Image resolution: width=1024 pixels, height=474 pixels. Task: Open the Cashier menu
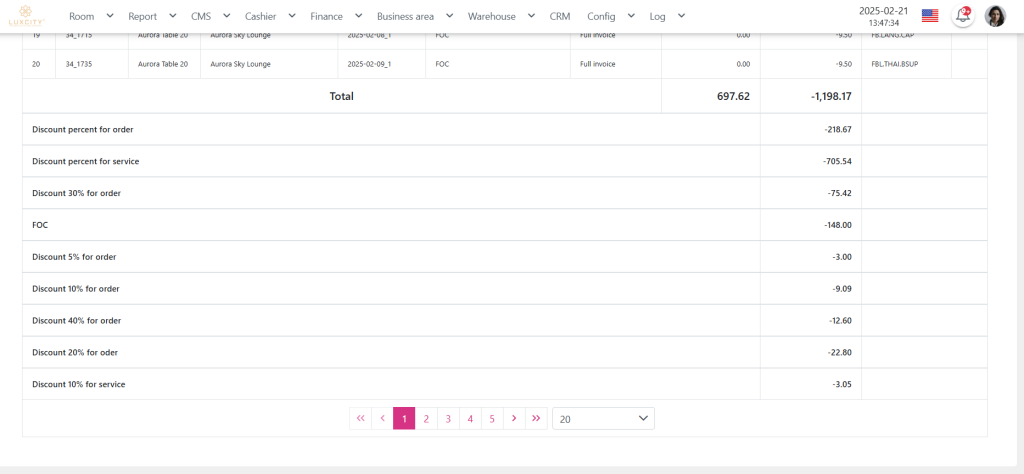coord(270,16)
